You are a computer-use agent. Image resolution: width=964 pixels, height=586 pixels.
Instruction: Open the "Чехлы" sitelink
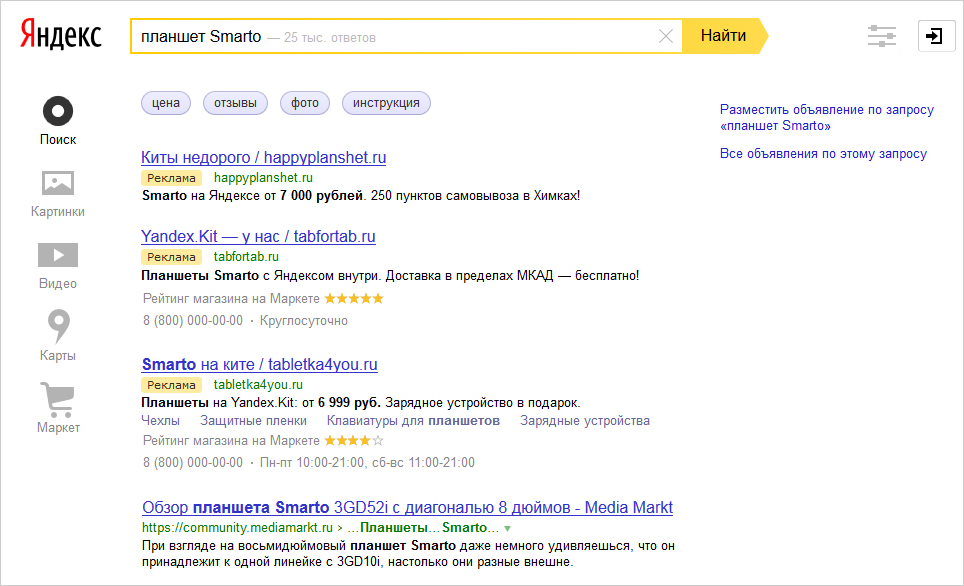pyautogui.click(x=161, y=421)
